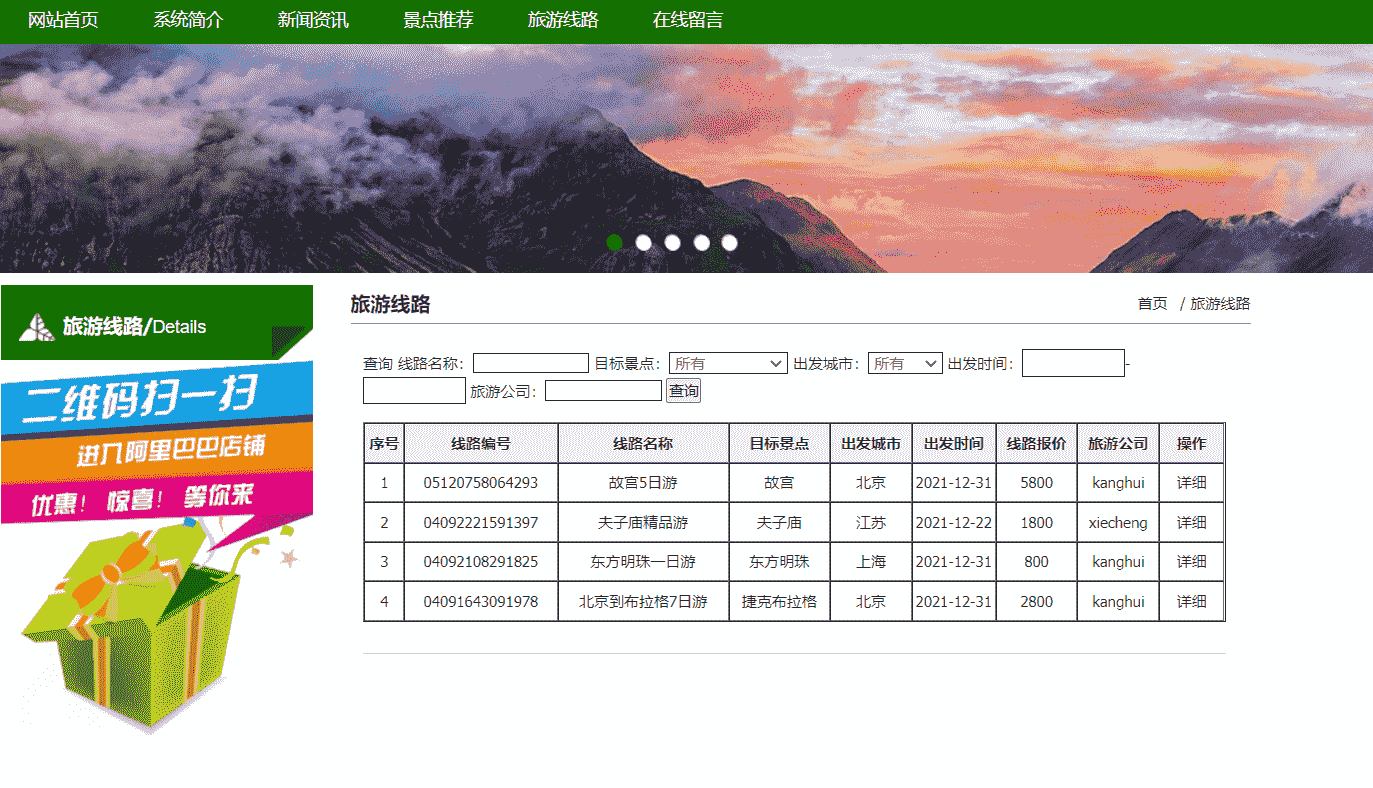Viewport: 1373px width, 788px height.
Task: Click the price 5800 cell
Action: pyautogui.click(x=1037, y=483)
